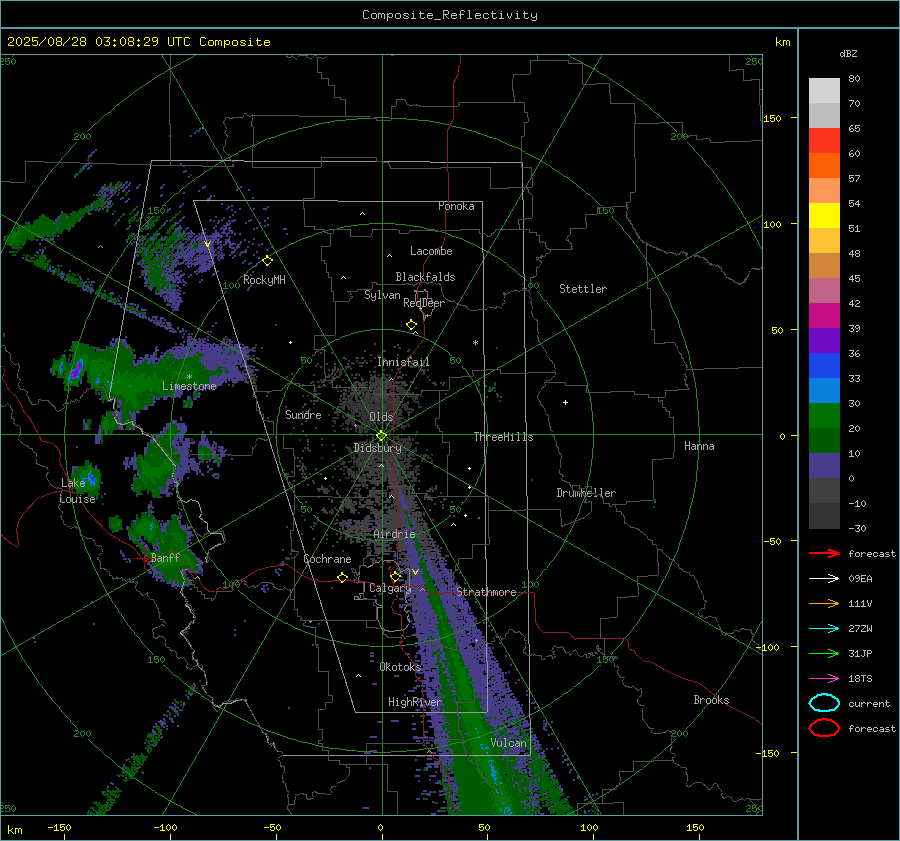Image resolution: width=900 pixels, height=841 pixels.
Task: Click the red forecast ellipse in the legend
Action: [x=824, y=728]
